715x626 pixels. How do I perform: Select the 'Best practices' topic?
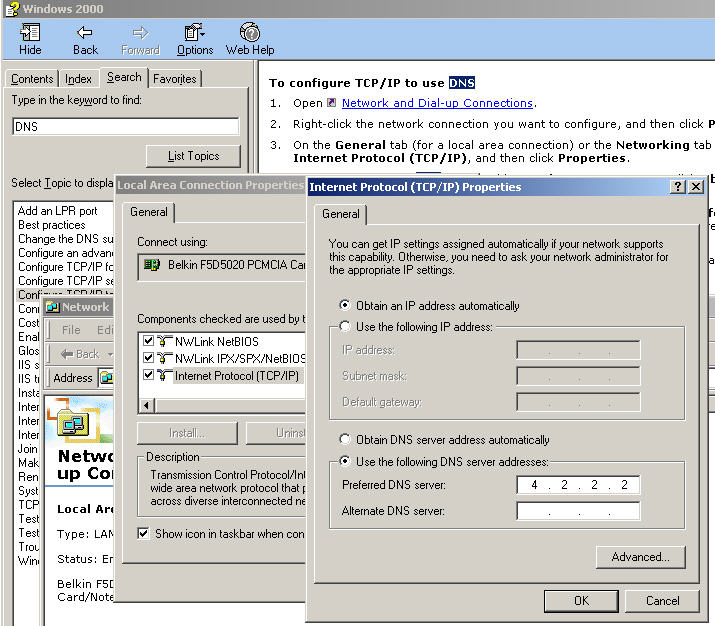52,225
